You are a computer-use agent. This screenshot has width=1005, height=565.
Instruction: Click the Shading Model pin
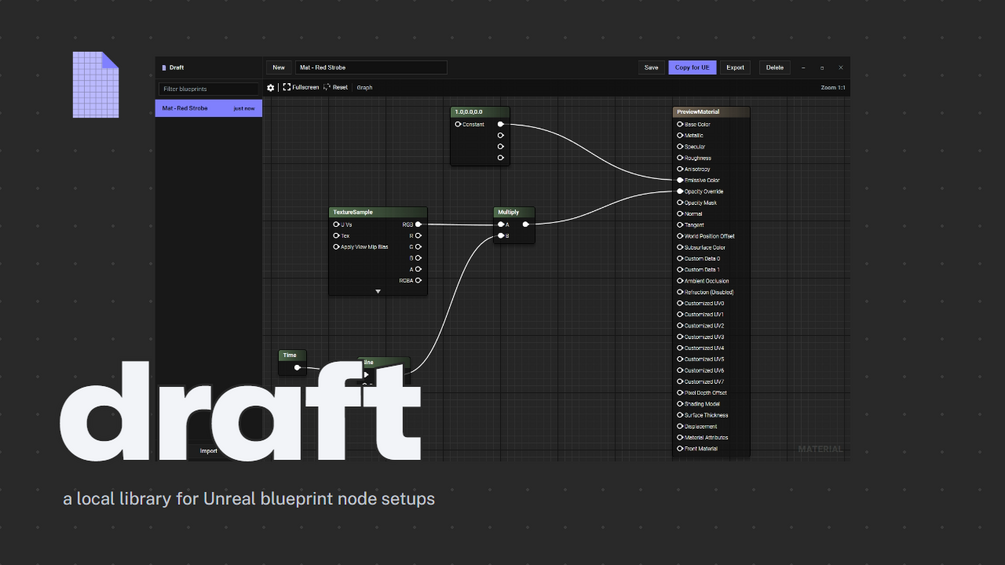coord(680,404)
